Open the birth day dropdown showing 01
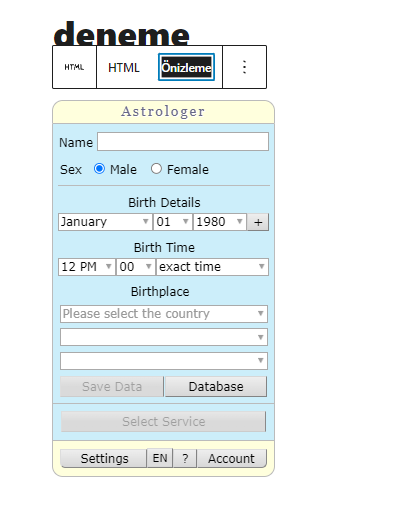This screenshot has width=420, height=509. [173, 222]
